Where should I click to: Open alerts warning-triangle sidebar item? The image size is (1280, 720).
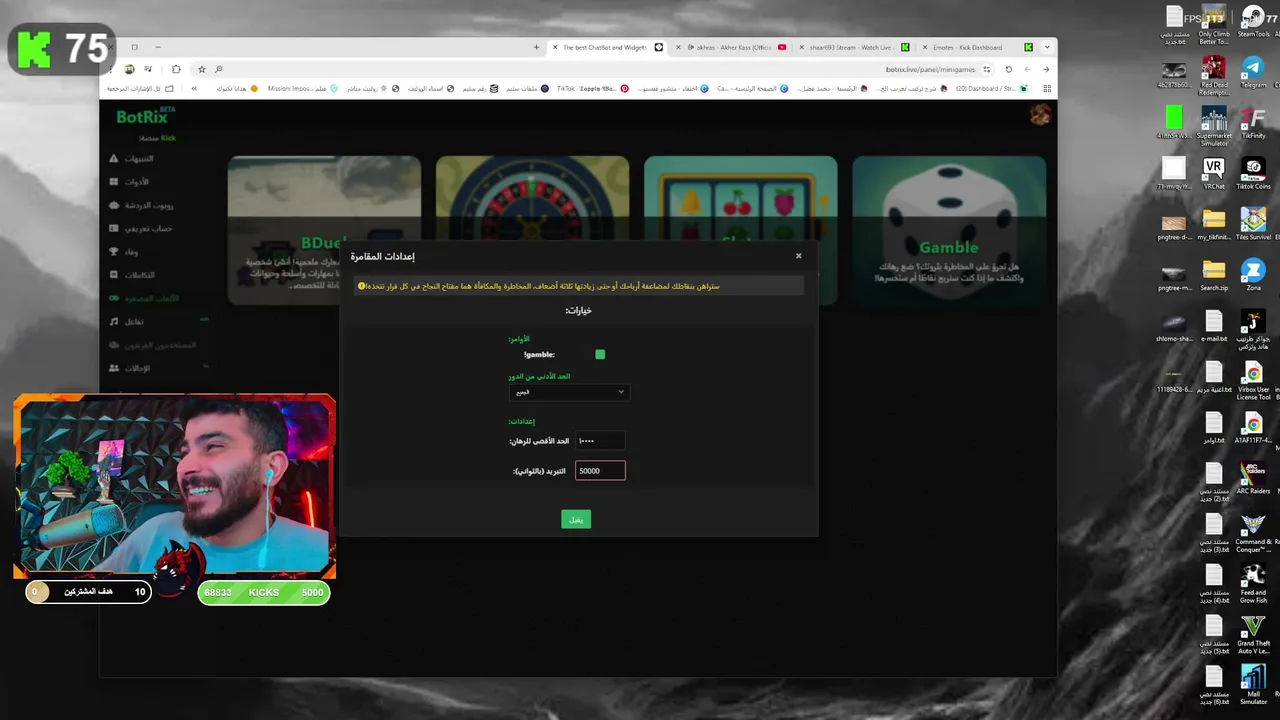pos(133,159)
